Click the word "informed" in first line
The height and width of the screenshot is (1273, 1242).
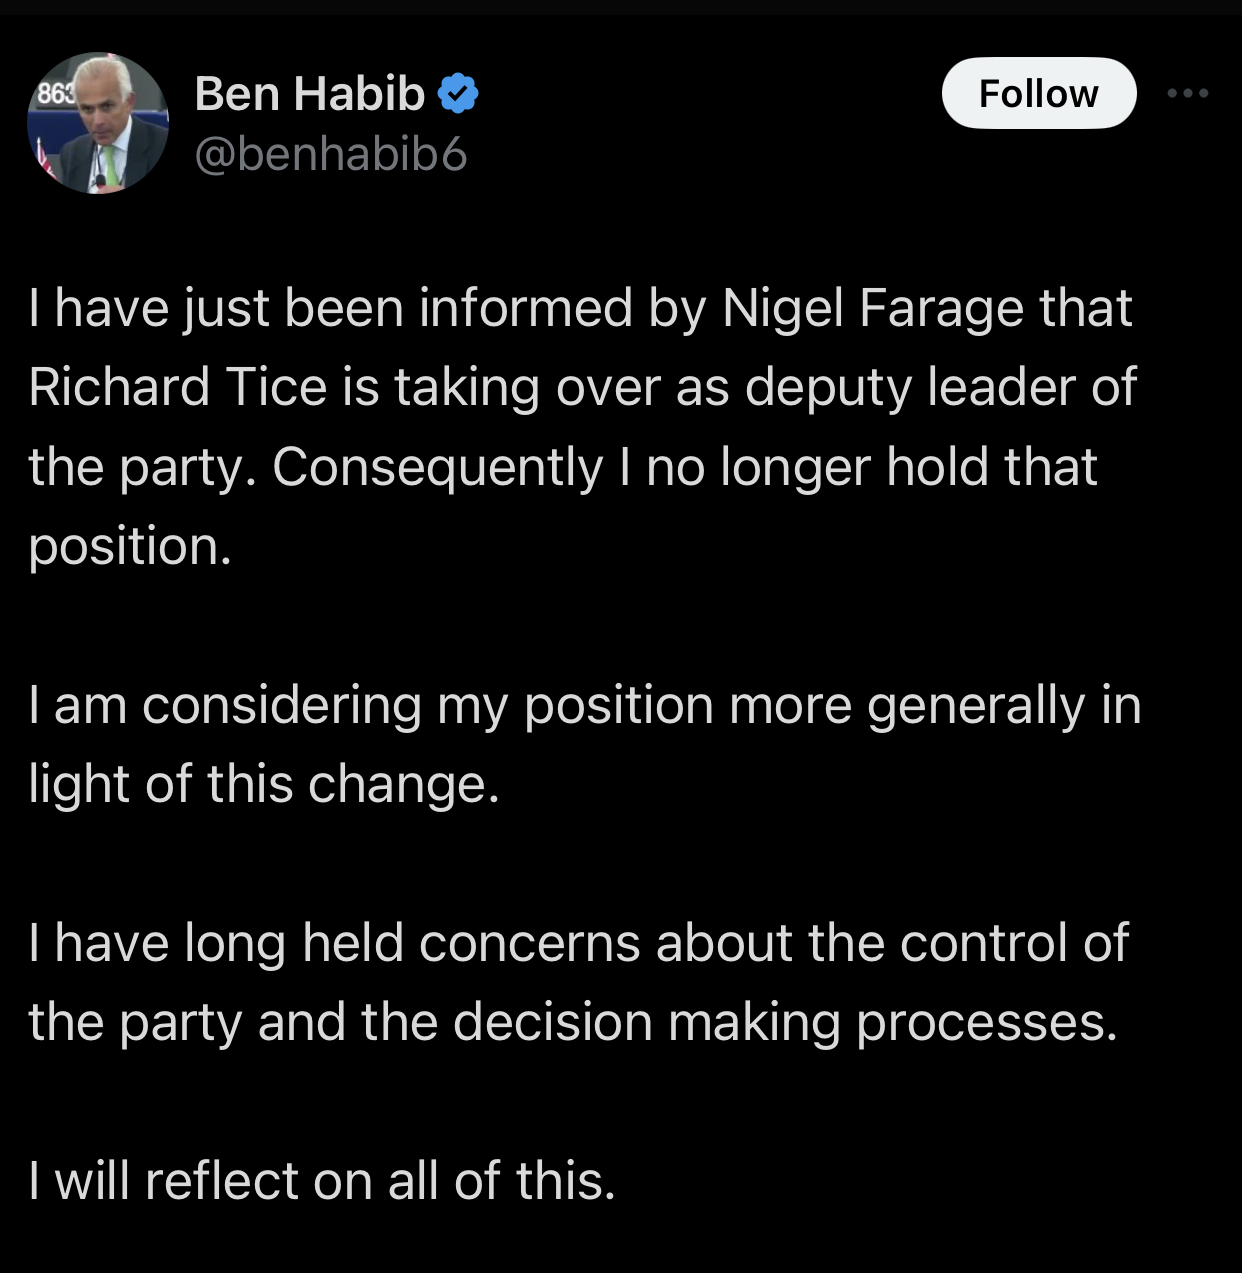point(526,308)
